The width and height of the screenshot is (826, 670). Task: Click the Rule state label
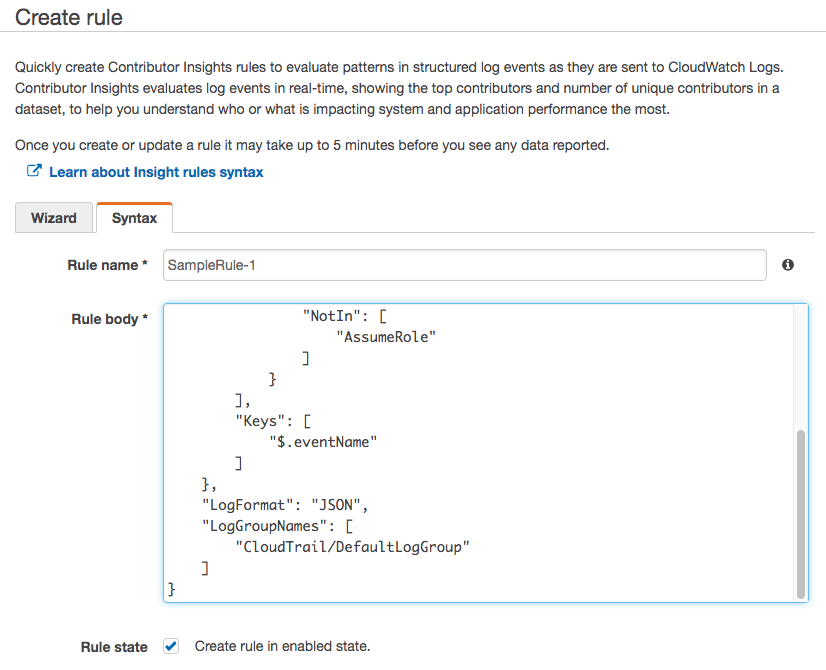113,647
